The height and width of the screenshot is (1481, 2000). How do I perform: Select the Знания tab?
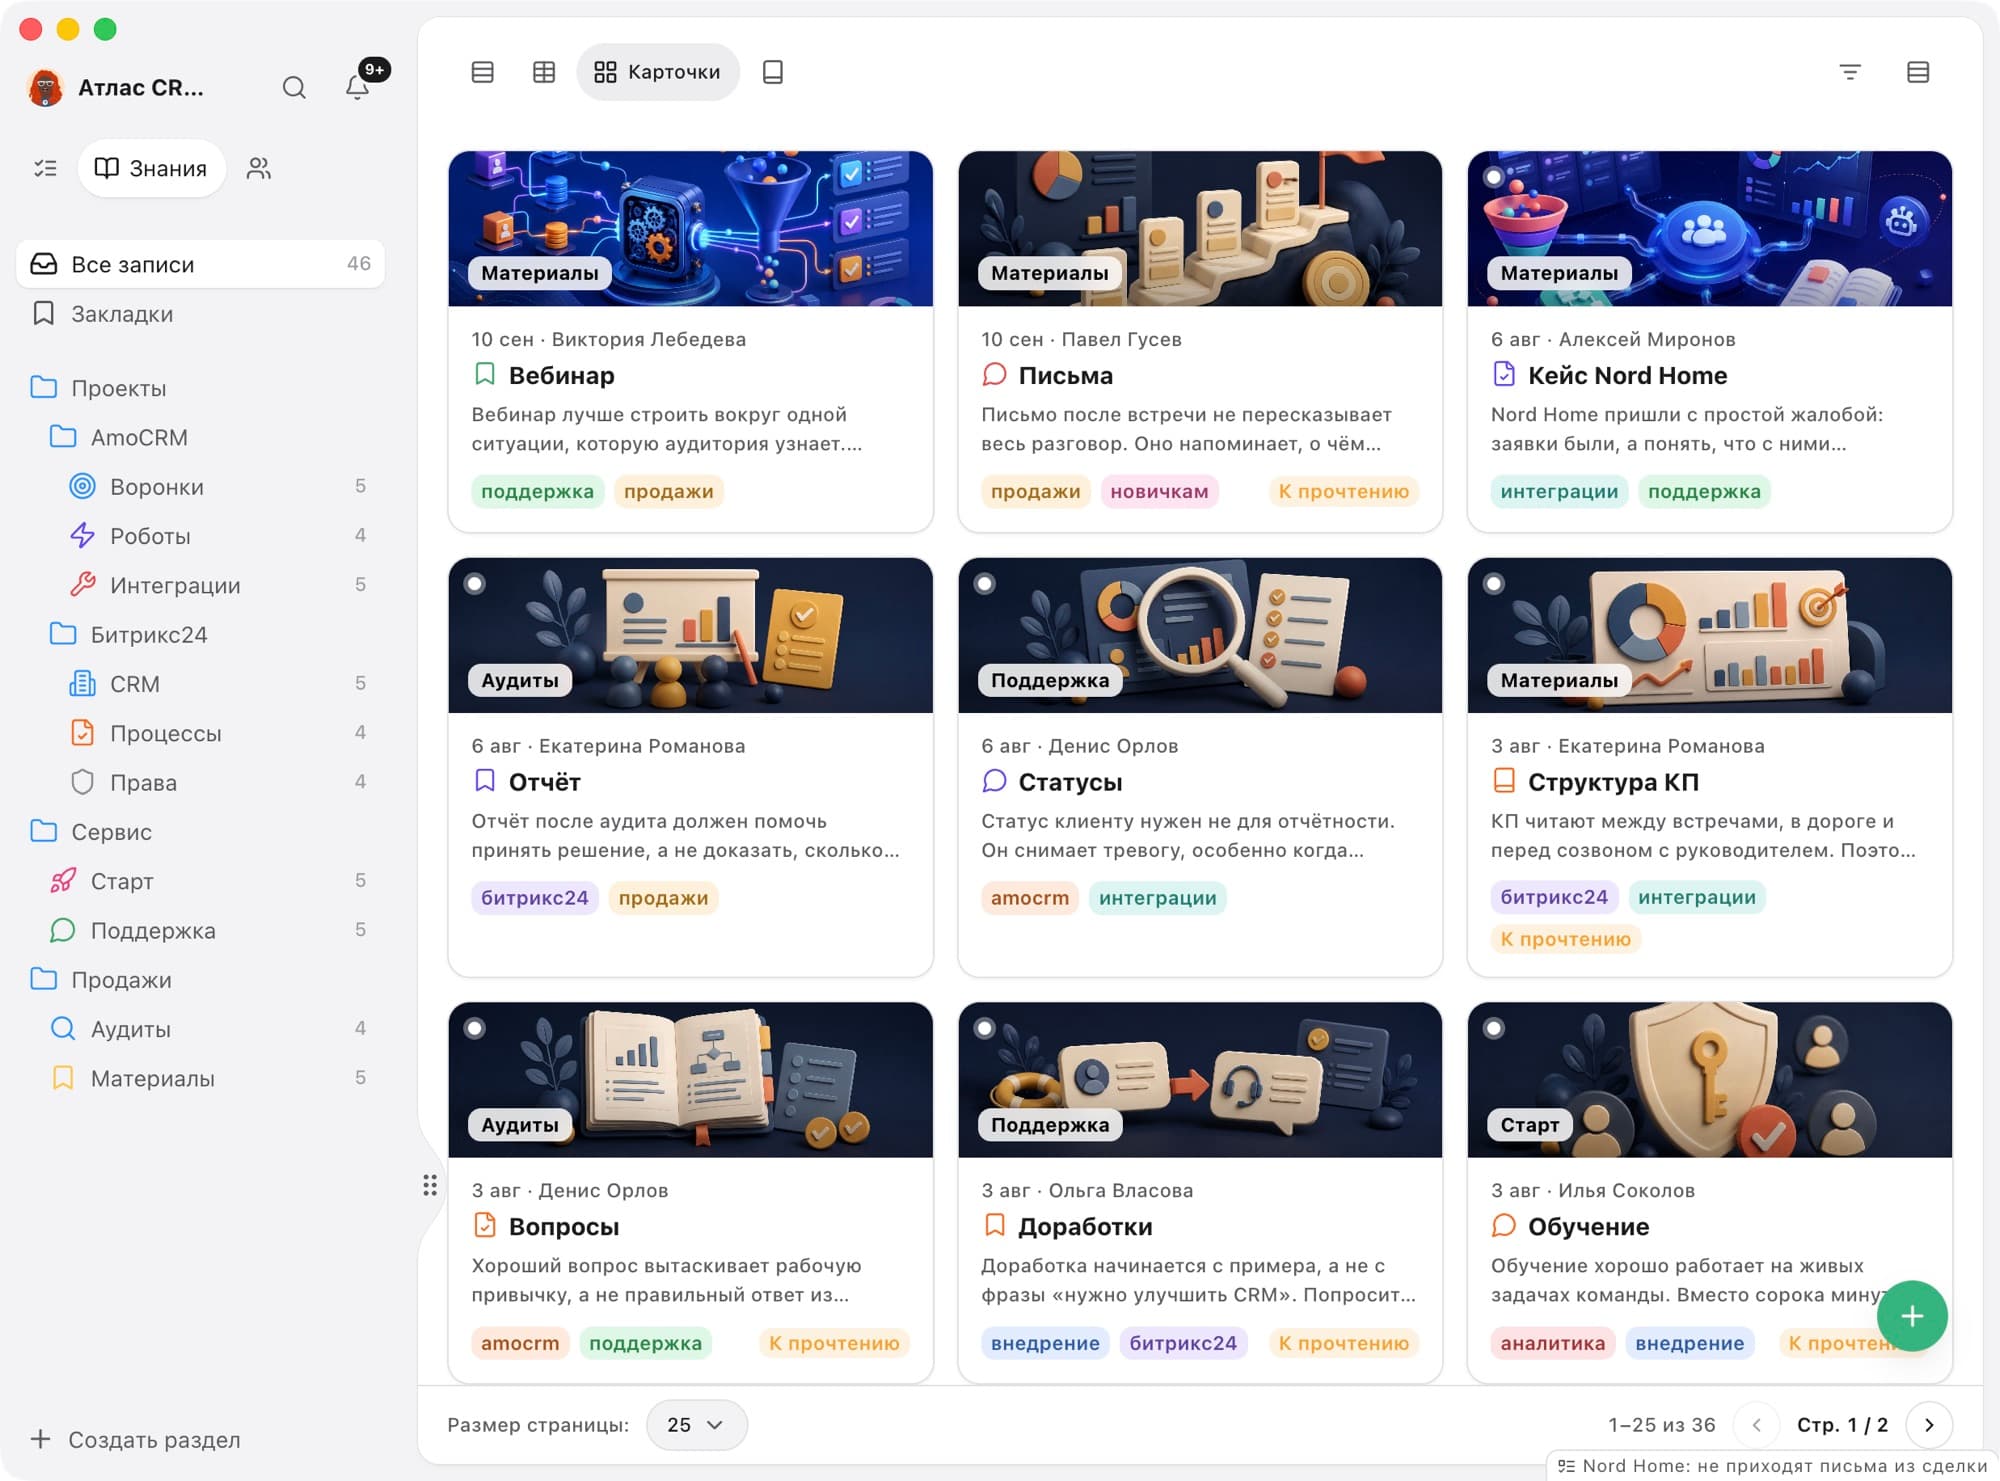[x=151, y=168]
